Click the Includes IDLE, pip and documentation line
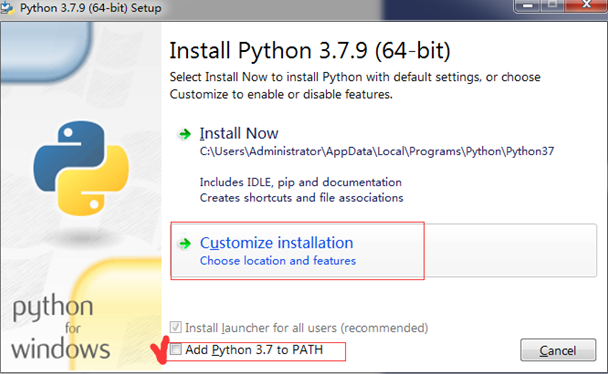 [301, 182]
